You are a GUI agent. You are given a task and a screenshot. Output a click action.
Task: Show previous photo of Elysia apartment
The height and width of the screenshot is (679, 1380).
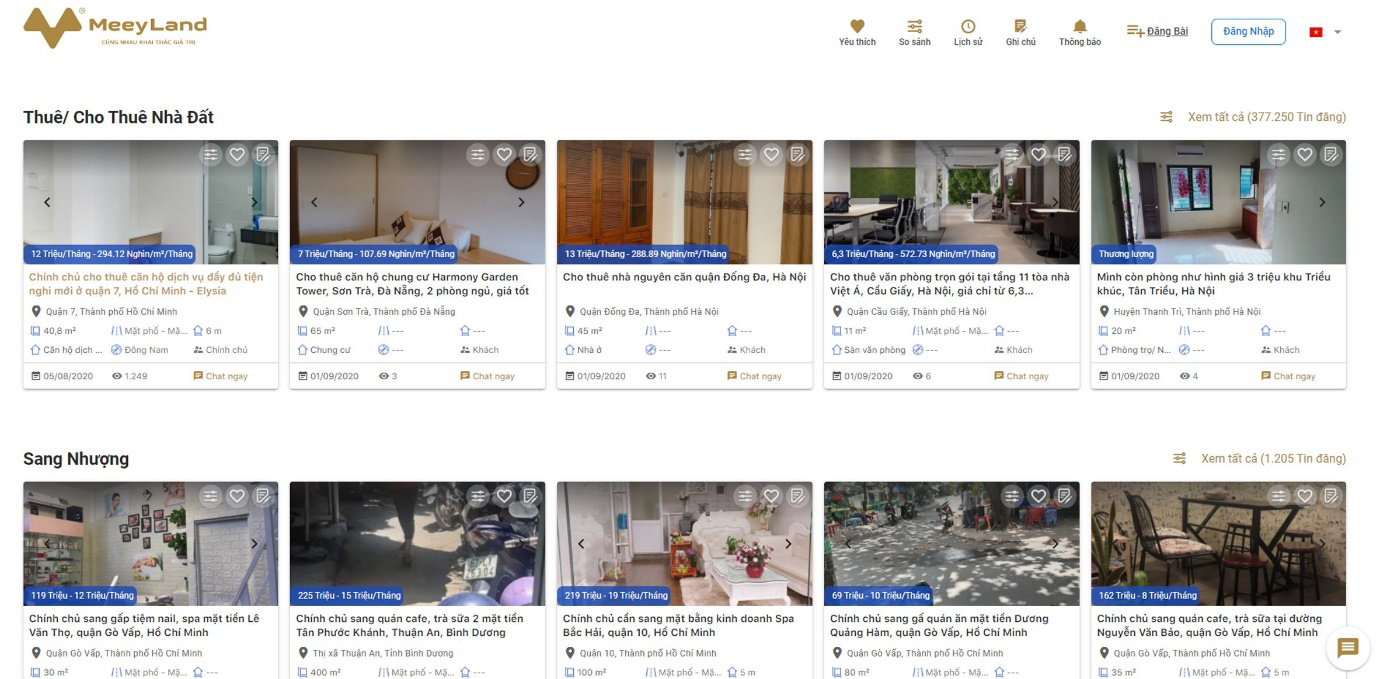[x=47, y=202]
